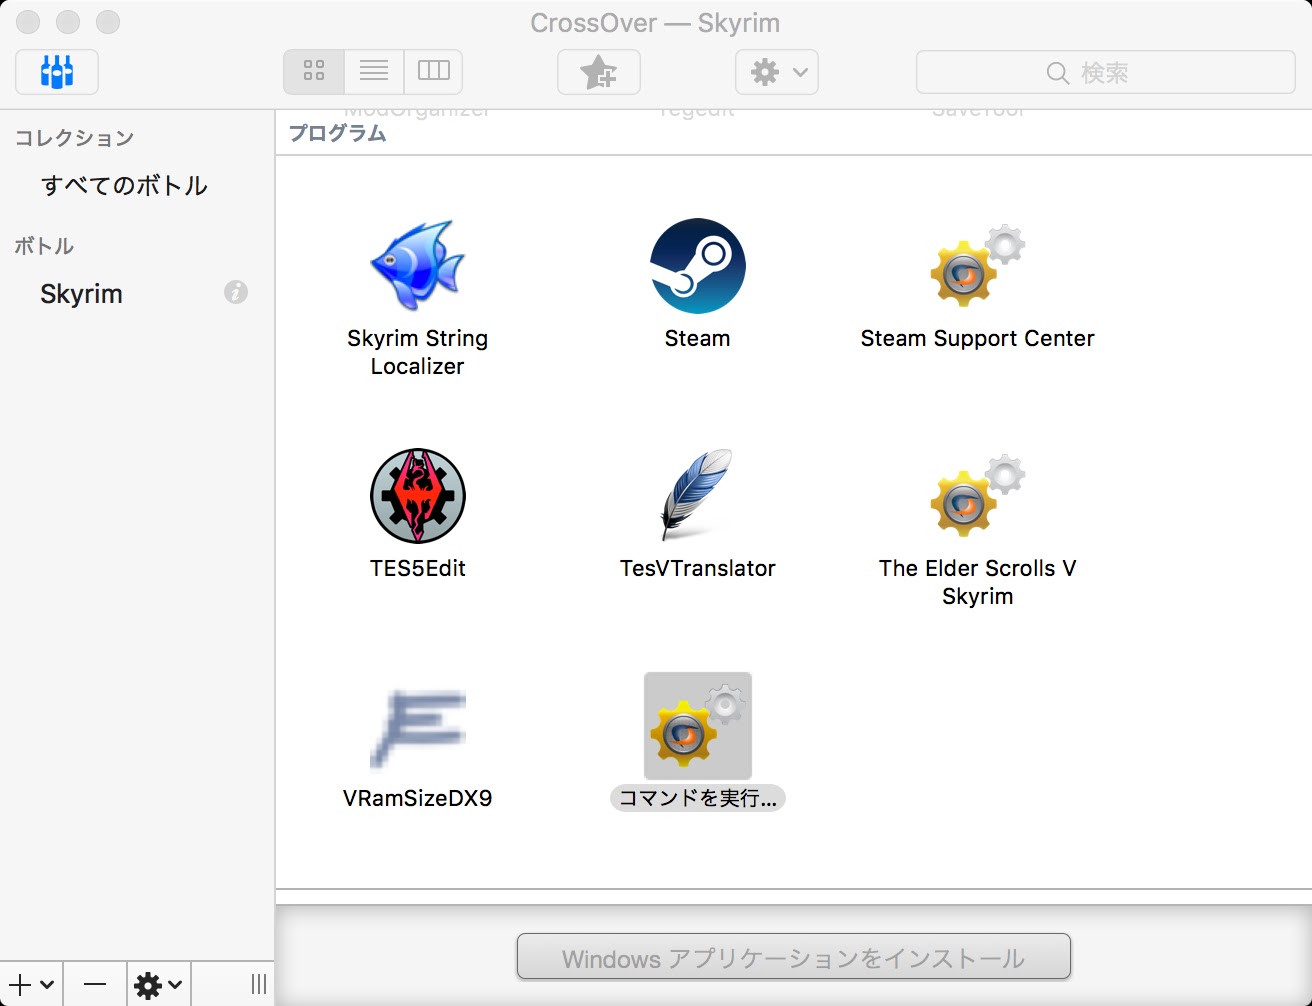Click the Steam Support Center label
This screenshot has width=1312, height=1006.
point(977,338)
